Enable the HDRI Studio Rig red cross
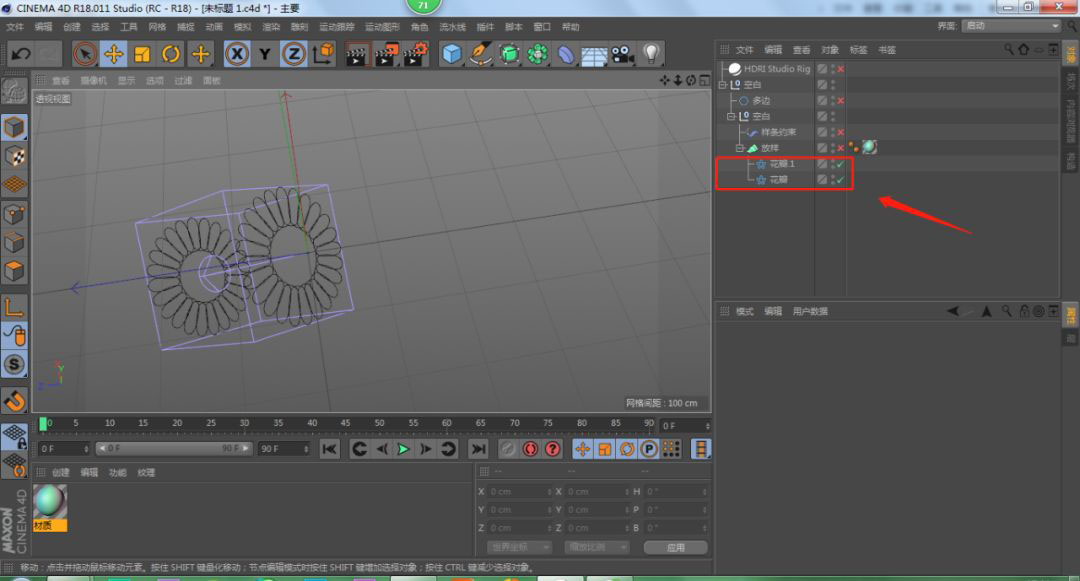1080x581 pixels. point(840,69)
